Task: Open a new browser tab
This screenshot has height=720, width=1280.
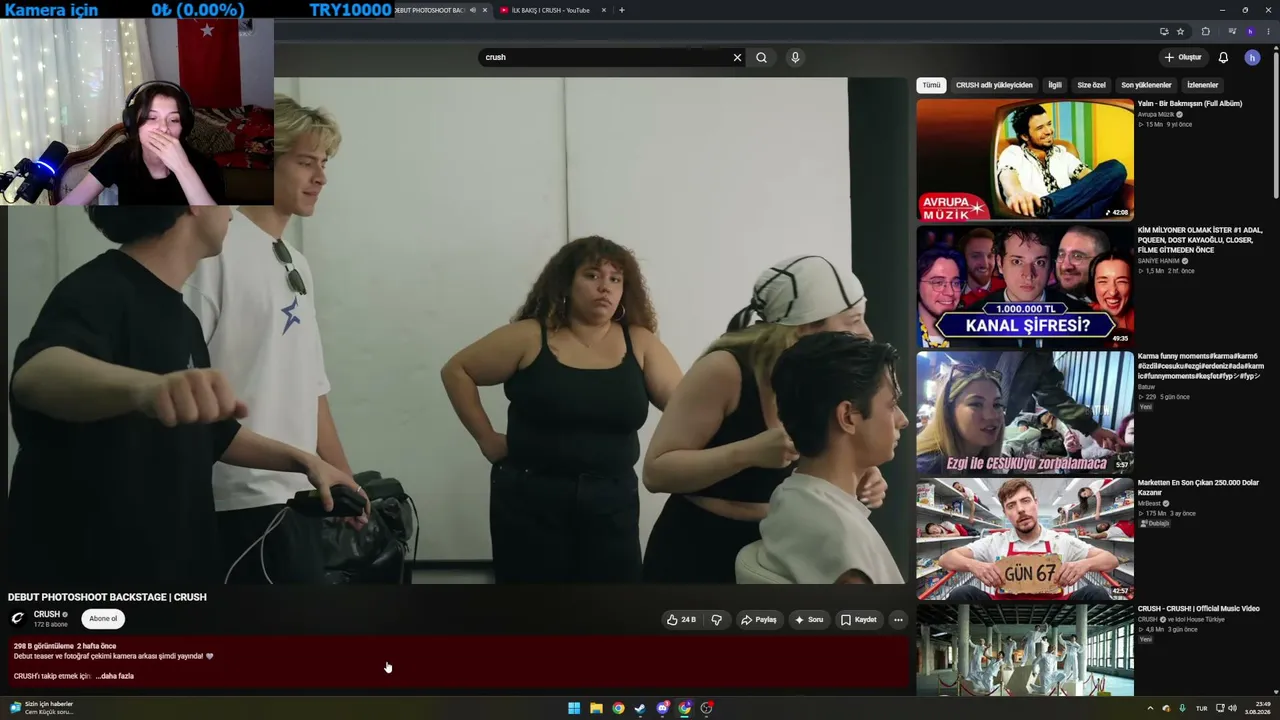Action: click(621, 10)
